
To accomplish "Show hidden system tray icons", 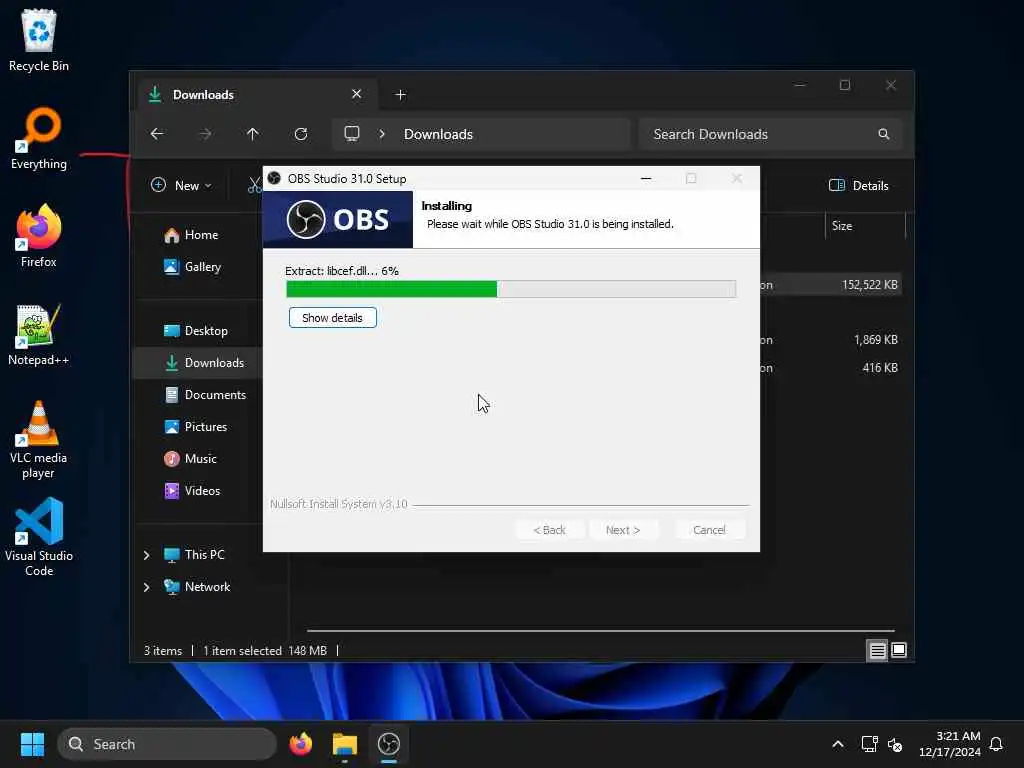I will (838, 744).
